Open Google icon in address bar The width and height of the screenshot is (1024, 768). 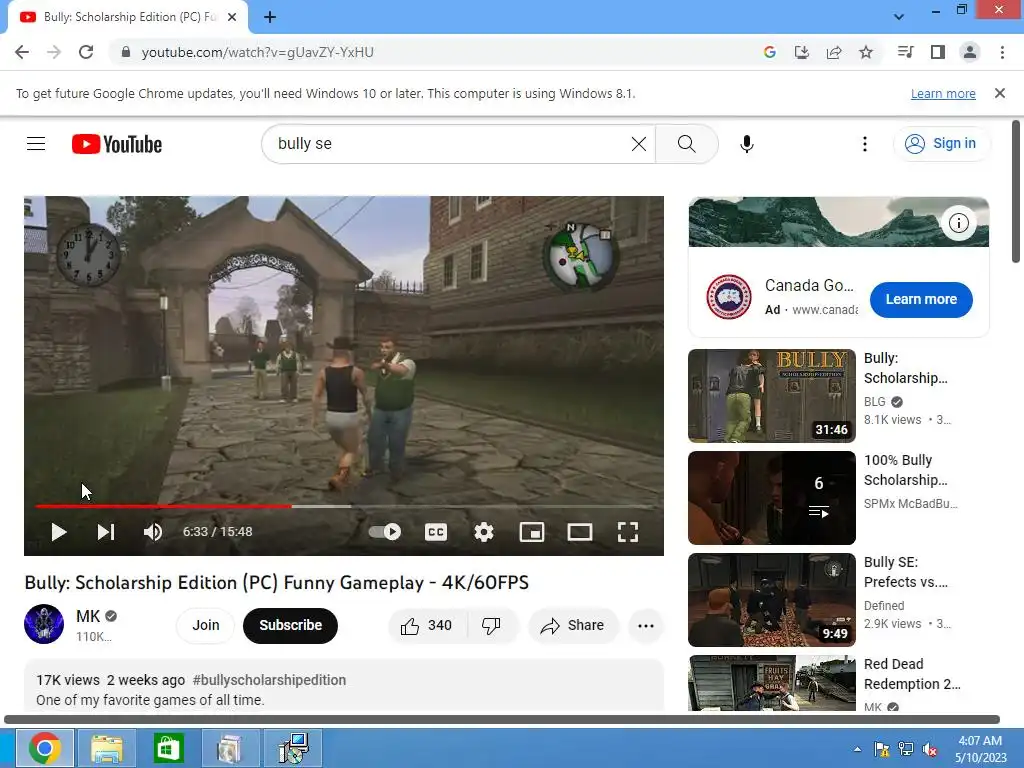pyautogui.click(x=769, y=52)
